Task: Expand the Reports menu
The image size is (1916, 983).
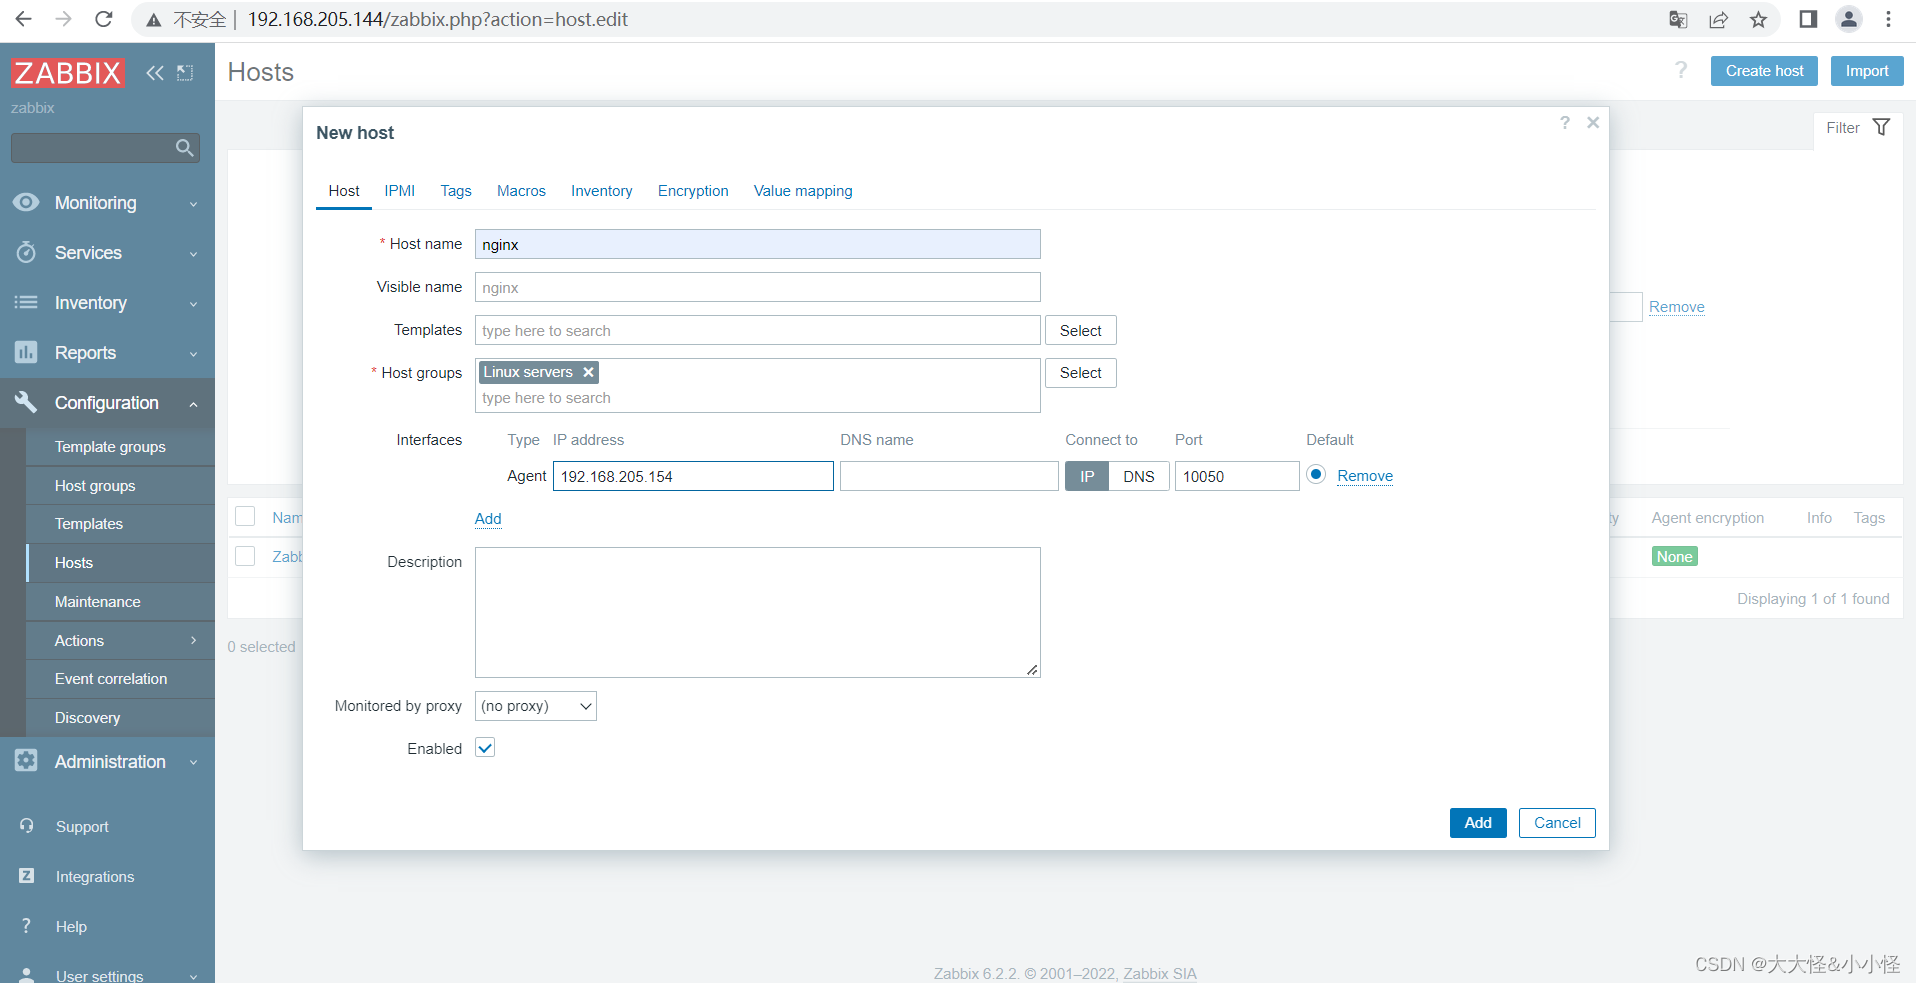Action: point(193,354)
